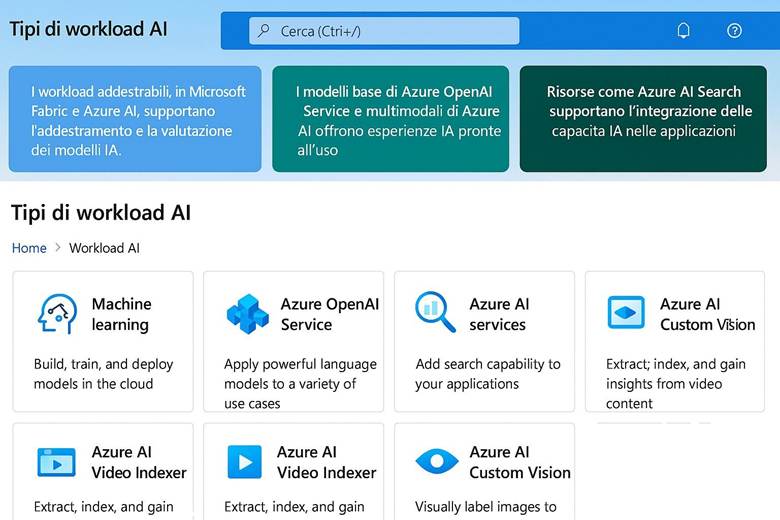The height and width of the screenshot is (520, 780).
Task: Click the breadcrumb chevron after Home
Action: [x=58, y=248]
